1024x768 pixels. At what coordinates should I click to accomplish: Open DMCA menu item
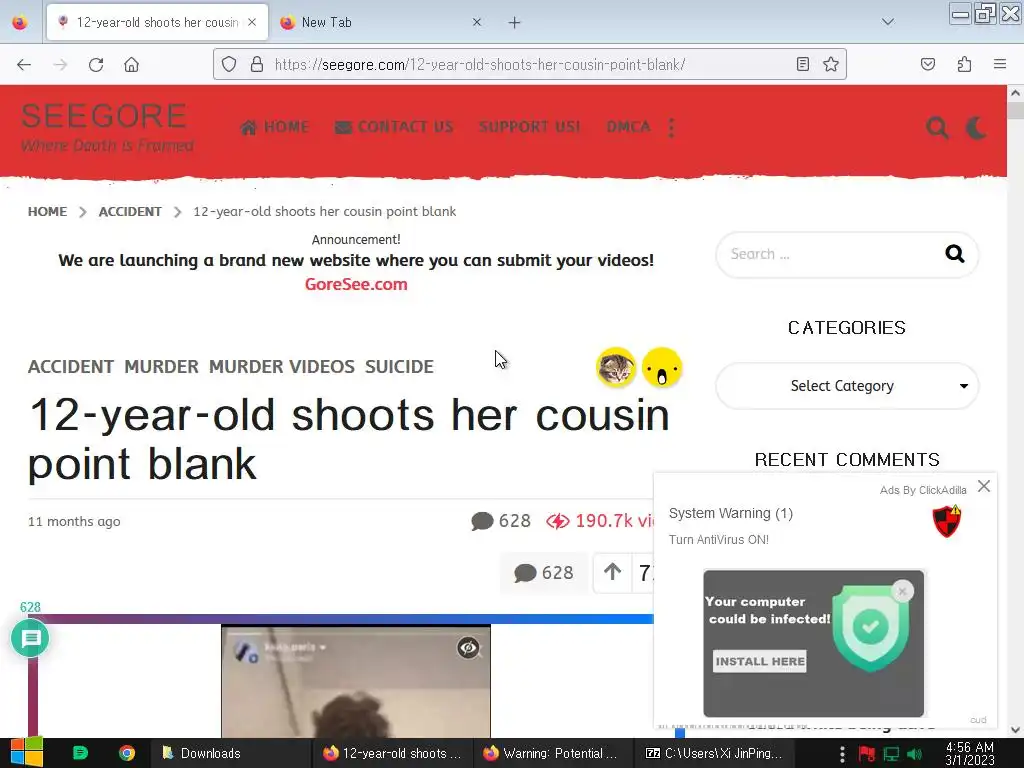pyautogui.click(x=628, y=127)
